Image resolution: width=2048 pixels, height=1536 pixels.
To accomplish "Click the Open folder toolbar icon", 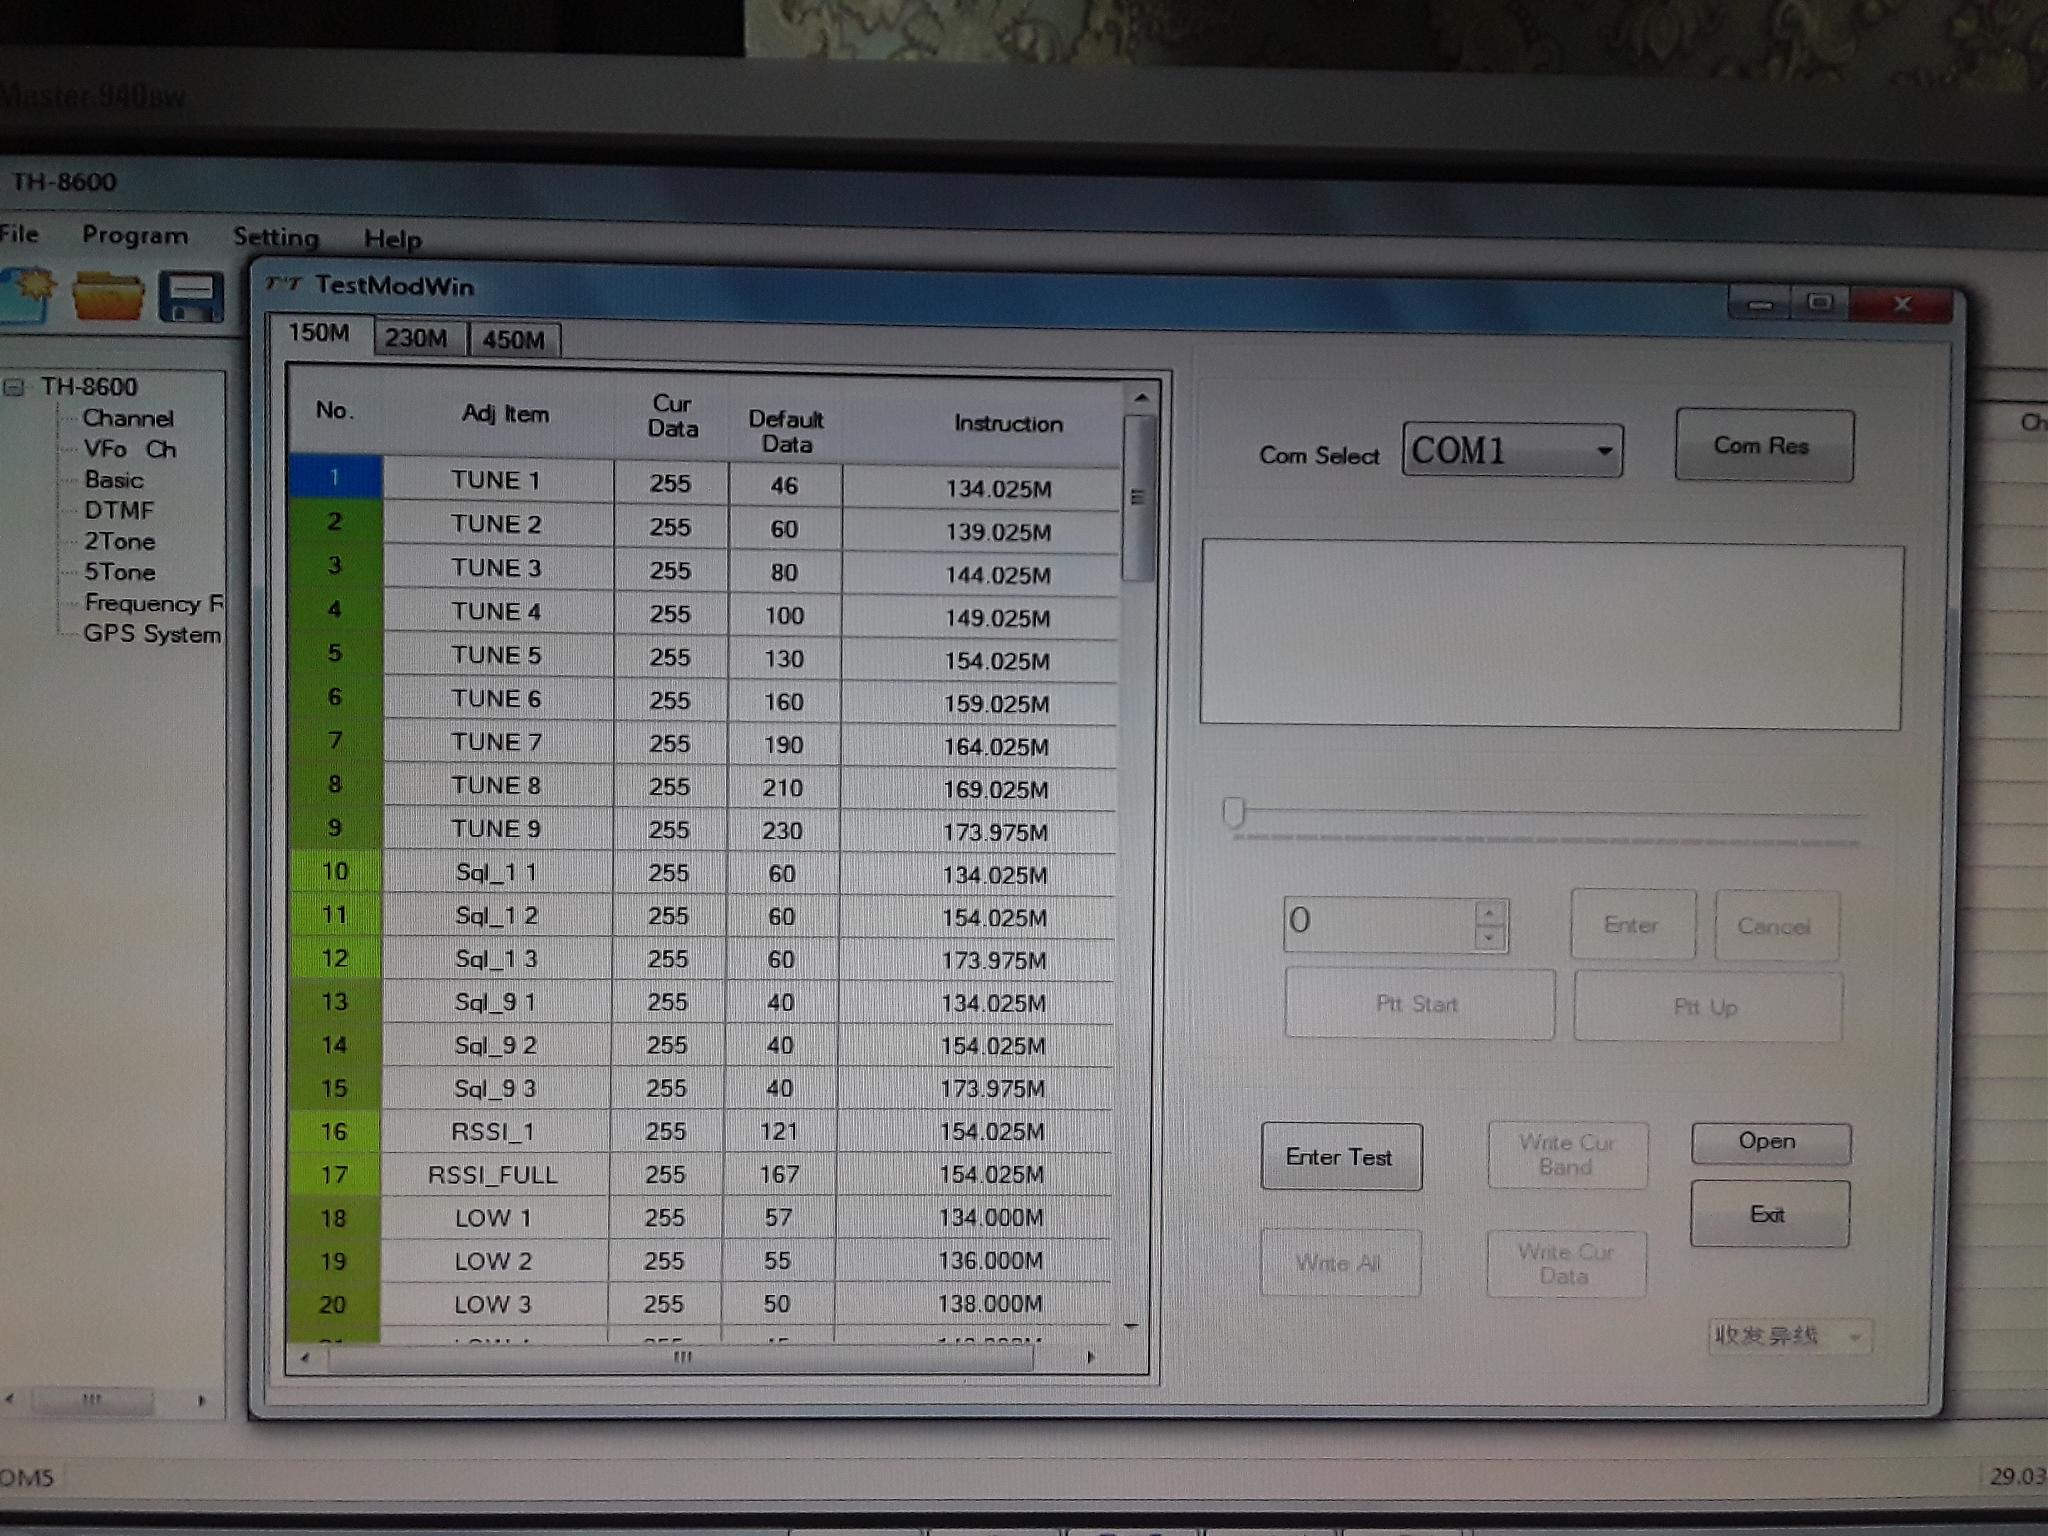I will (108, 297).
